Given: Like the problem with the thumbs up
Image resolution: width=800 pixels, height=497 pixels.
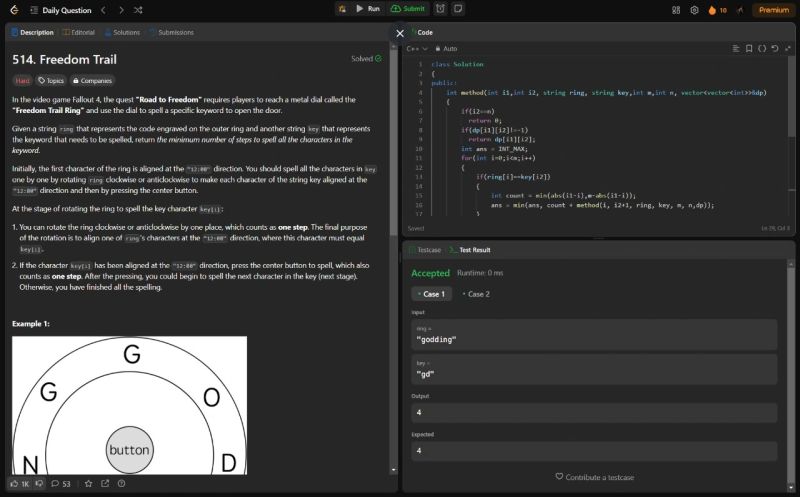Looking at the screenshot, I should click(20, 484).
